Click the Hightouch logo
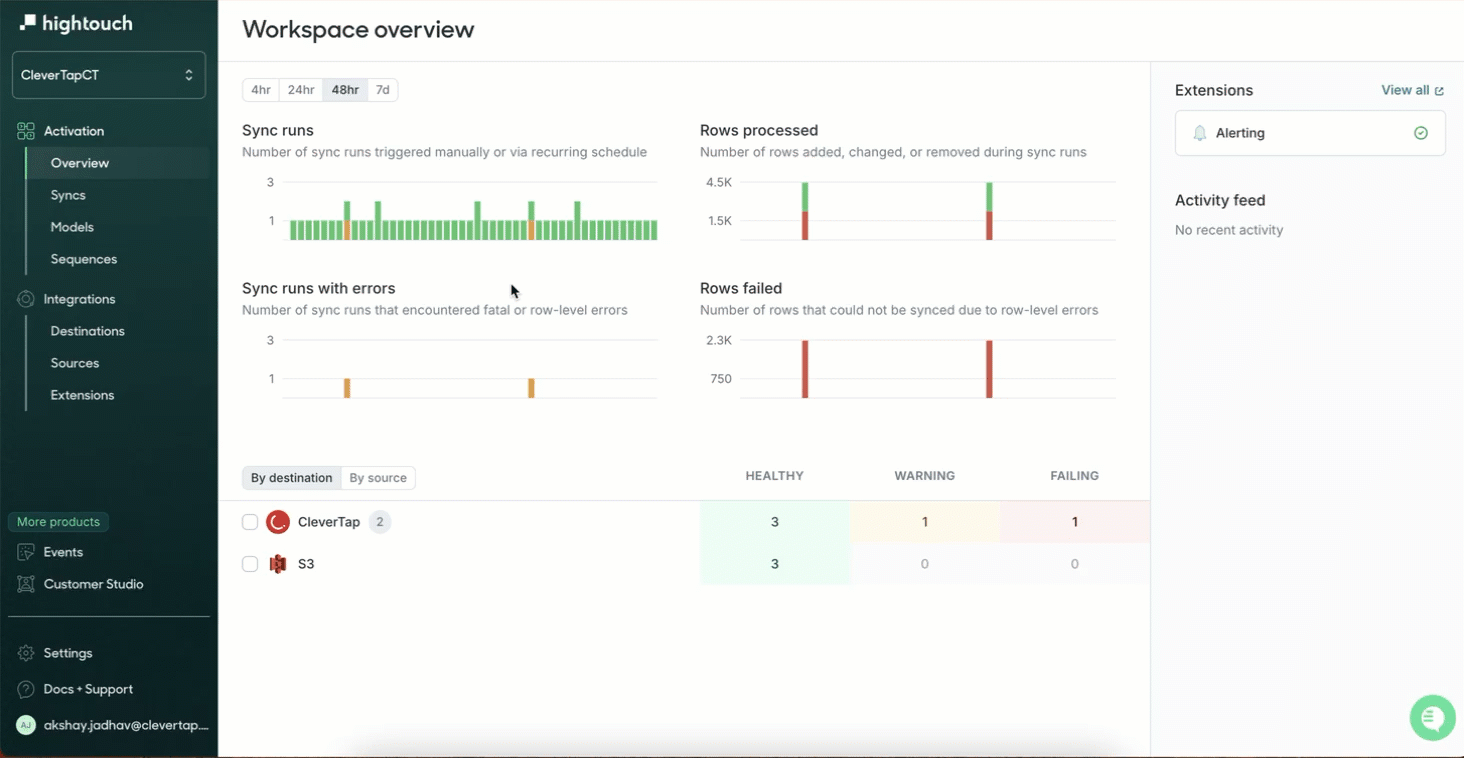Screen dimensions: 1464x758 [76, 23]
